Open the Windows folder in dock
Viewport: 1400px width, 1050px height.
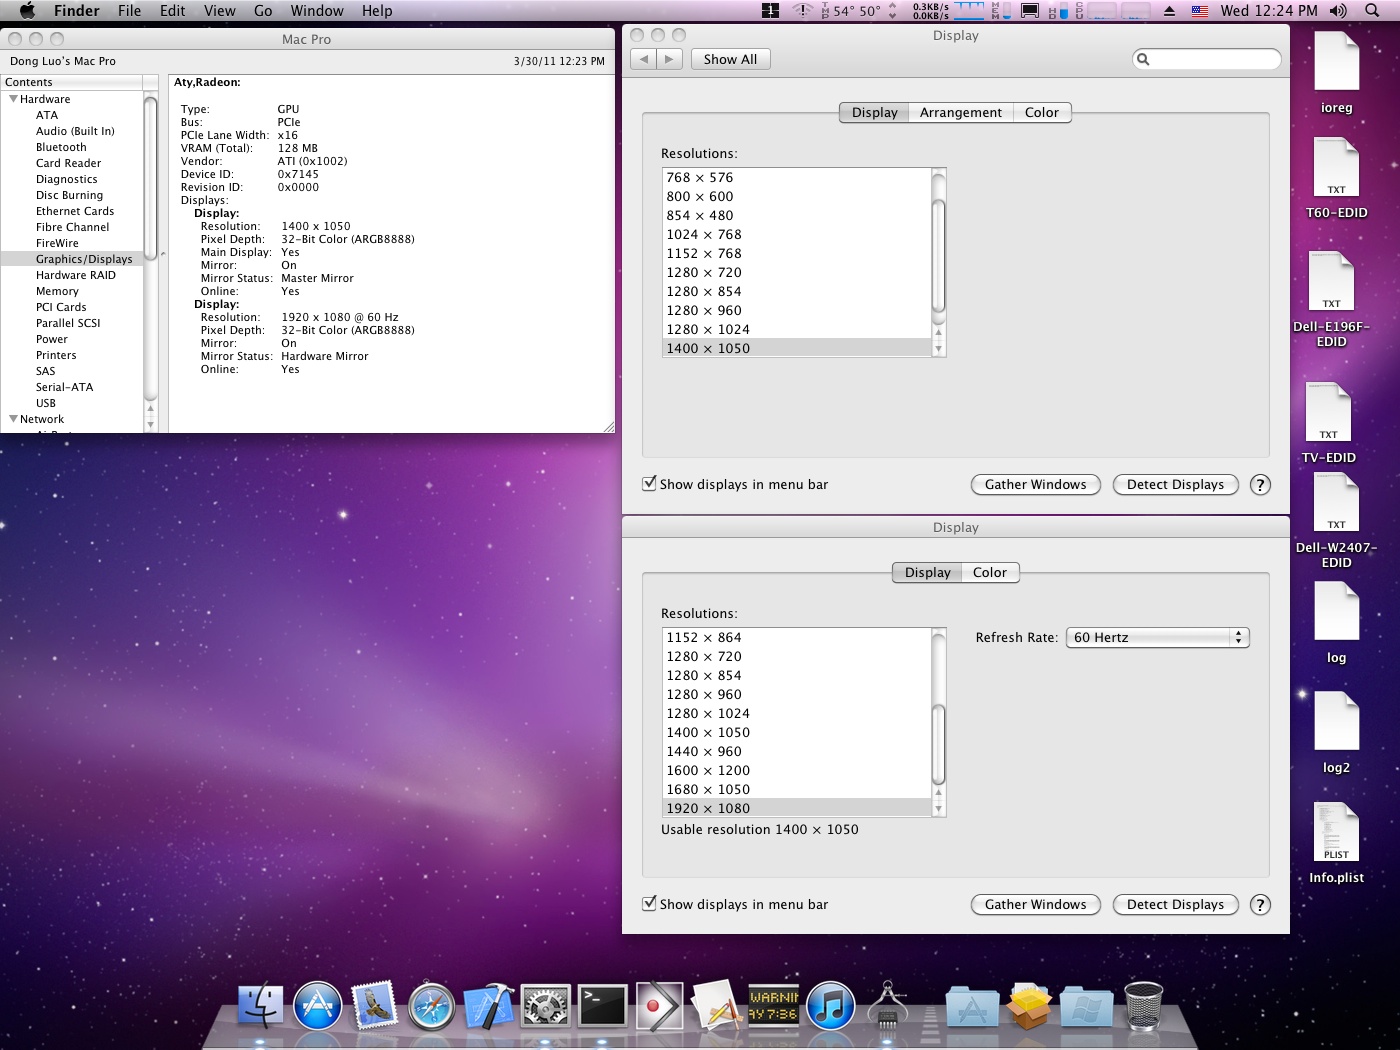(x=1086, y=1007)
